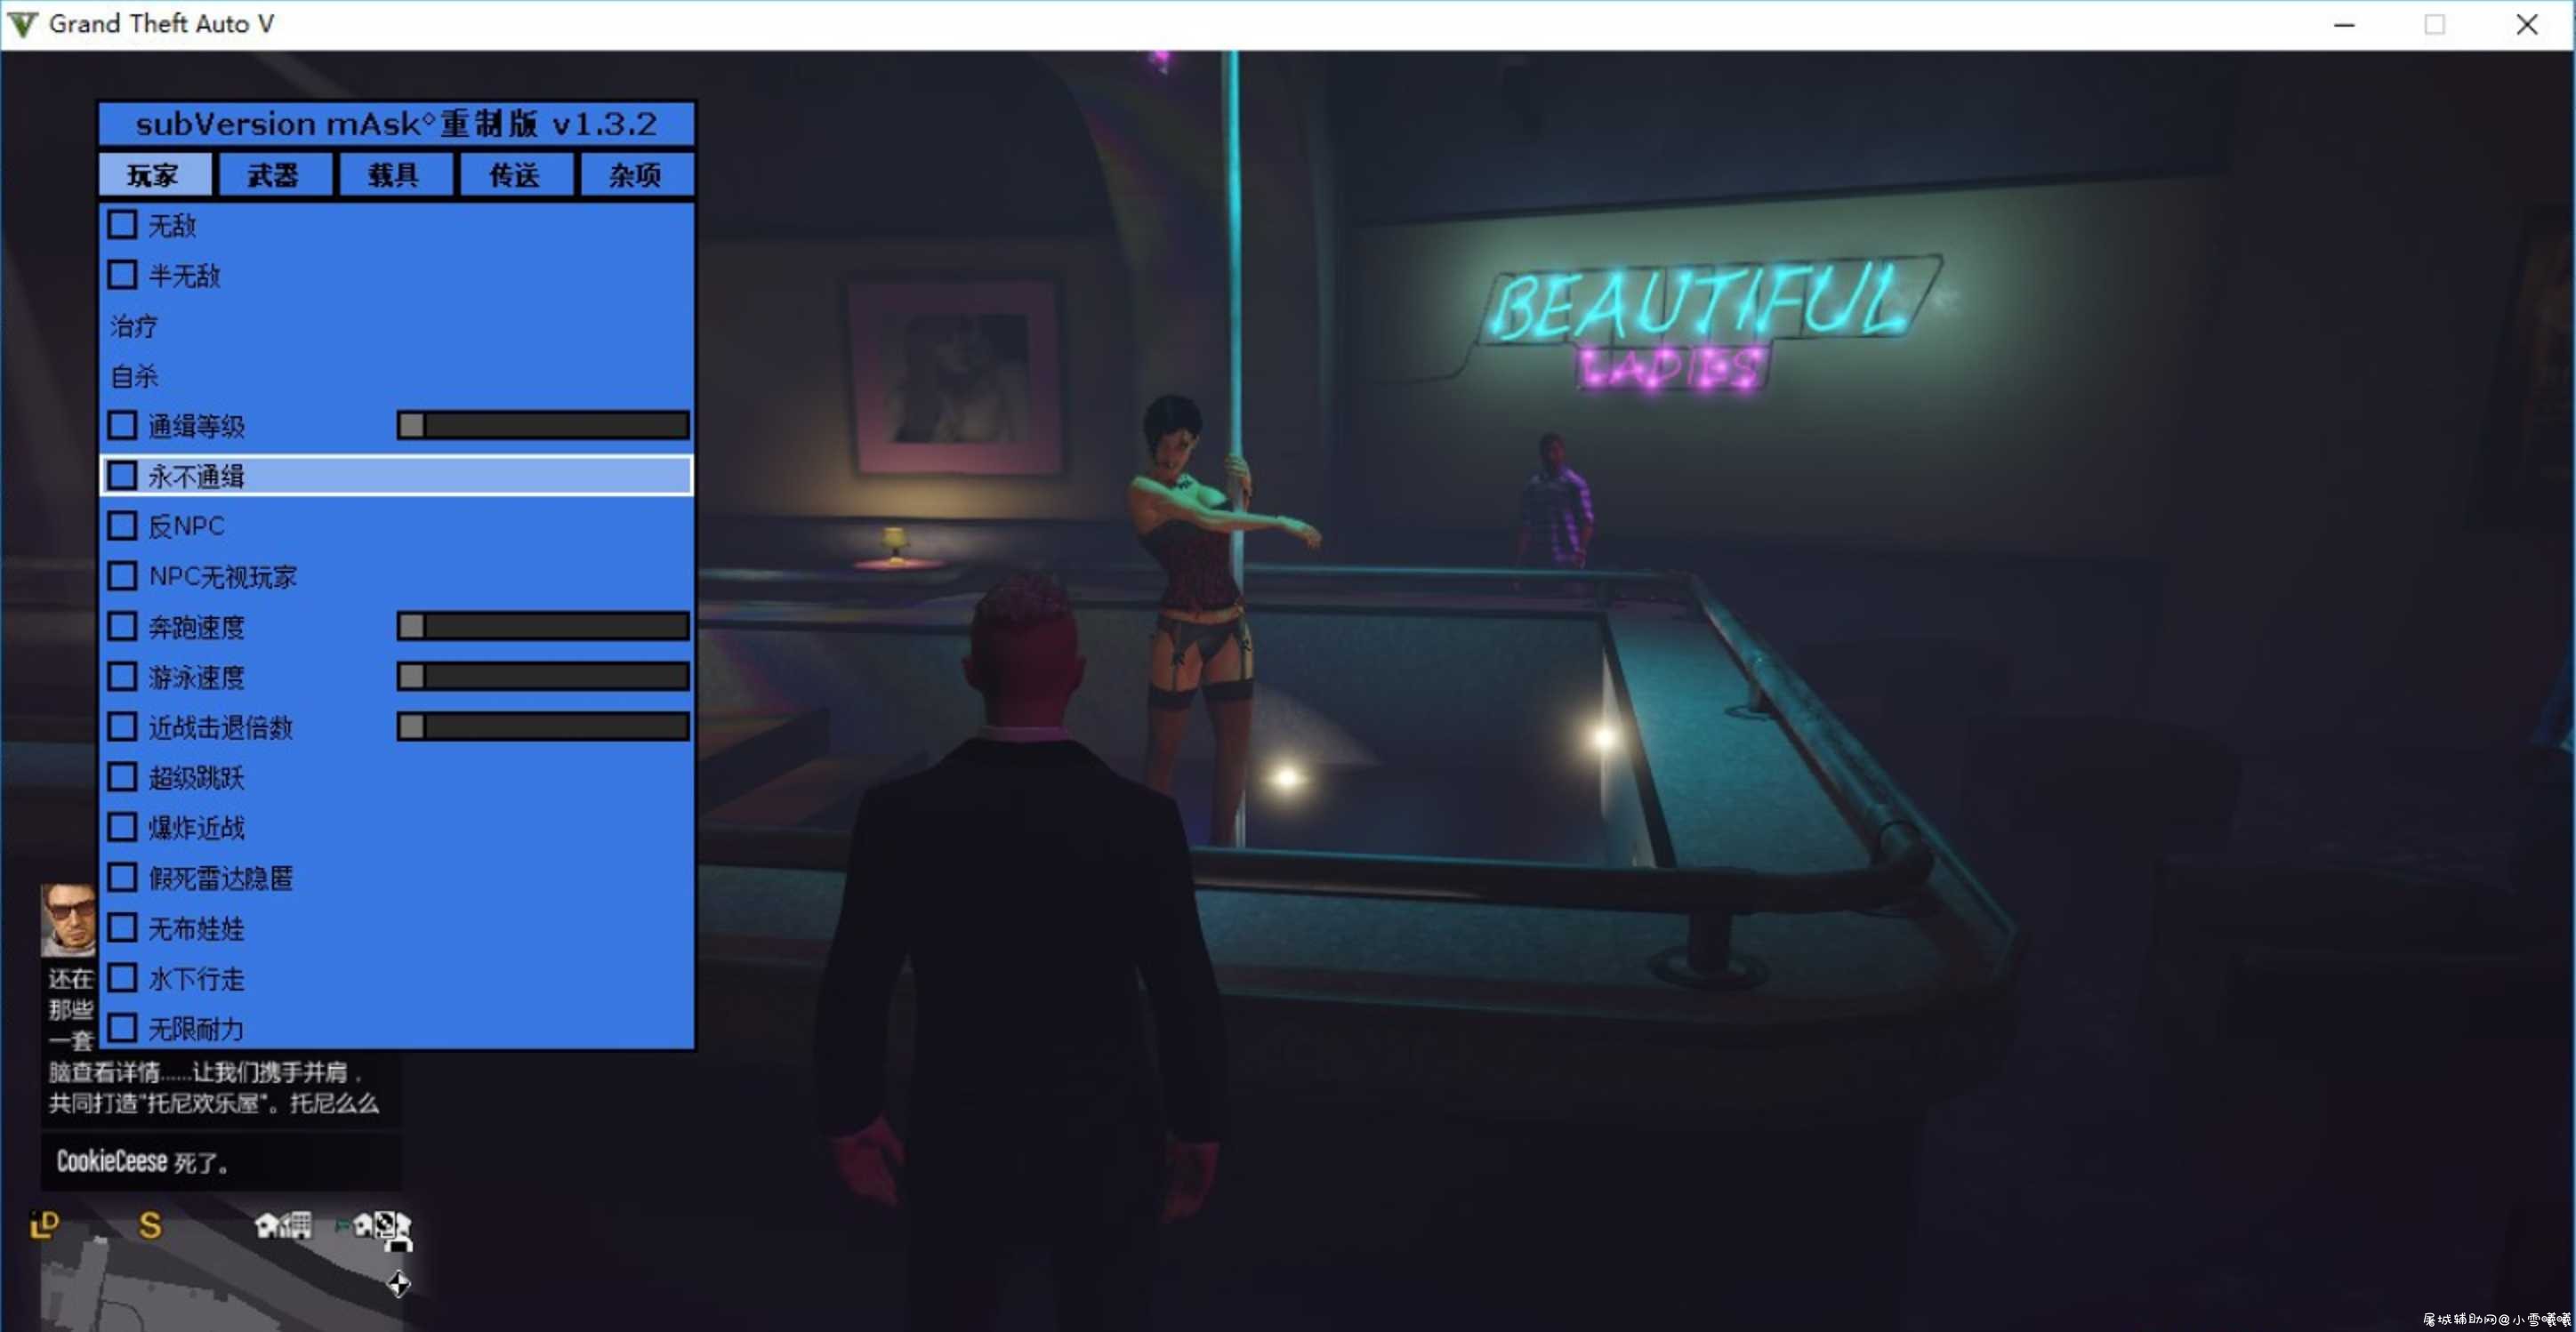
Task: Enable the 水下行走 checkbox
Action: click(122, 978)
